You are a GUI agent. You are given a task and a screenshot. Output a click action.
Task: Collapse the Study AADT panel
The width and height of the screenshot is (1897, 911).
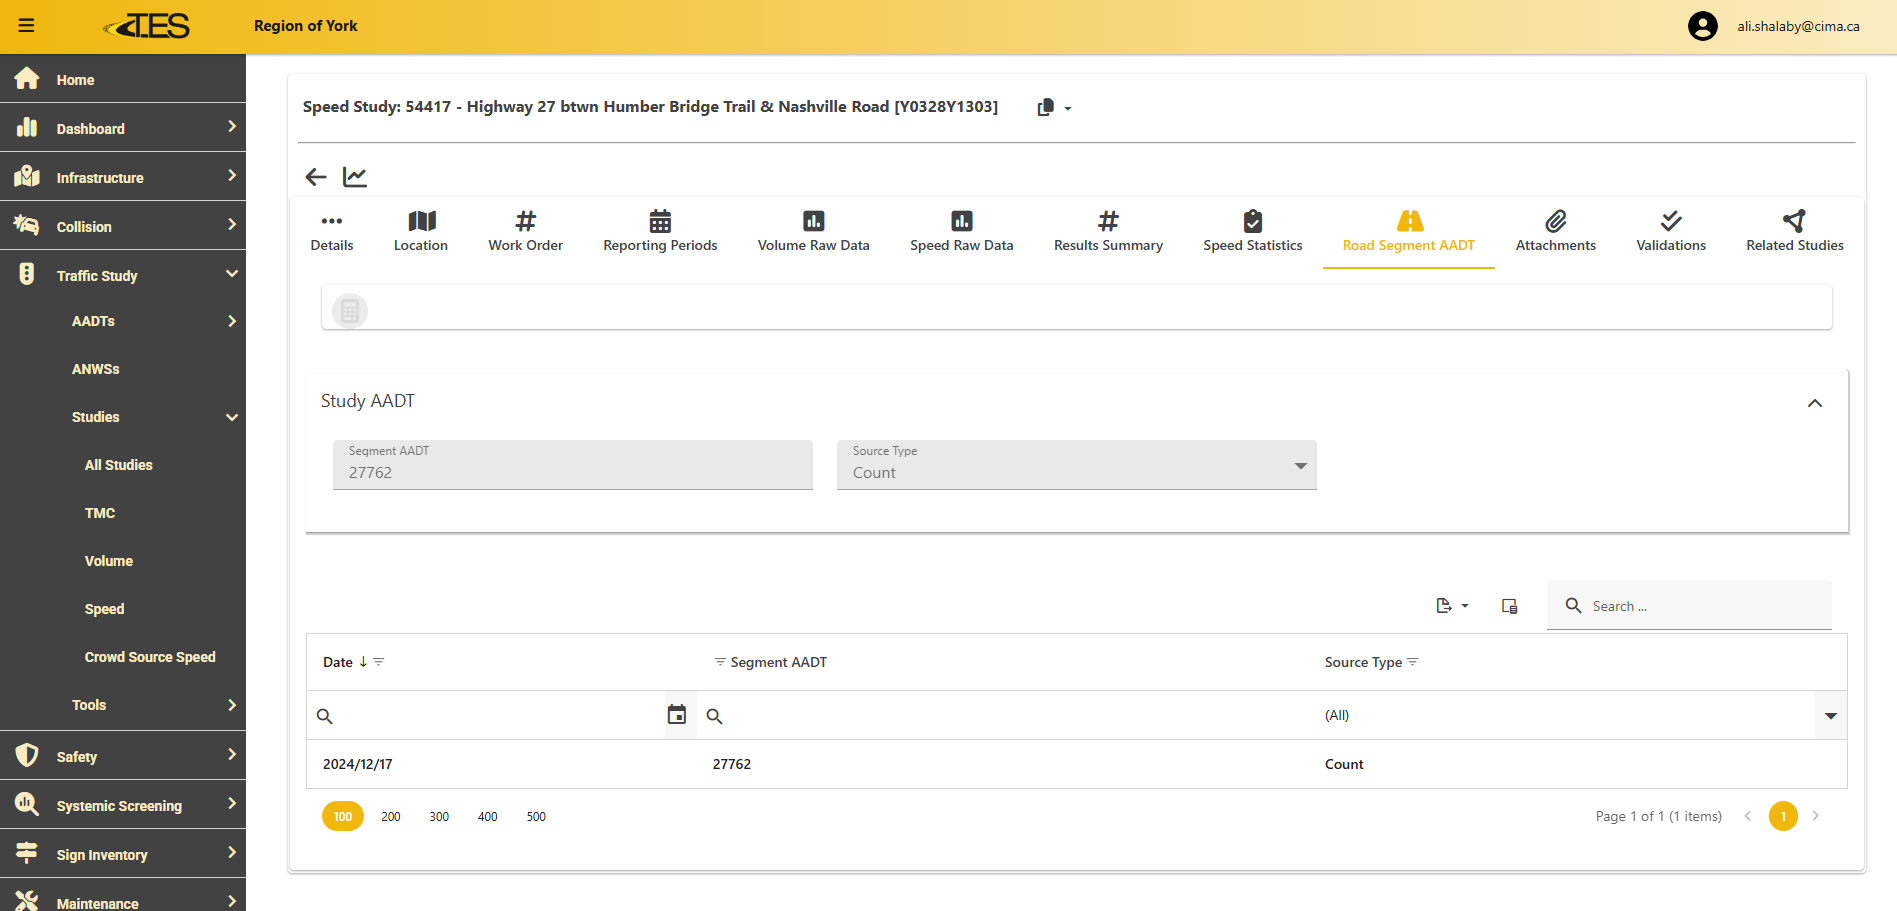click(1814, 403)
